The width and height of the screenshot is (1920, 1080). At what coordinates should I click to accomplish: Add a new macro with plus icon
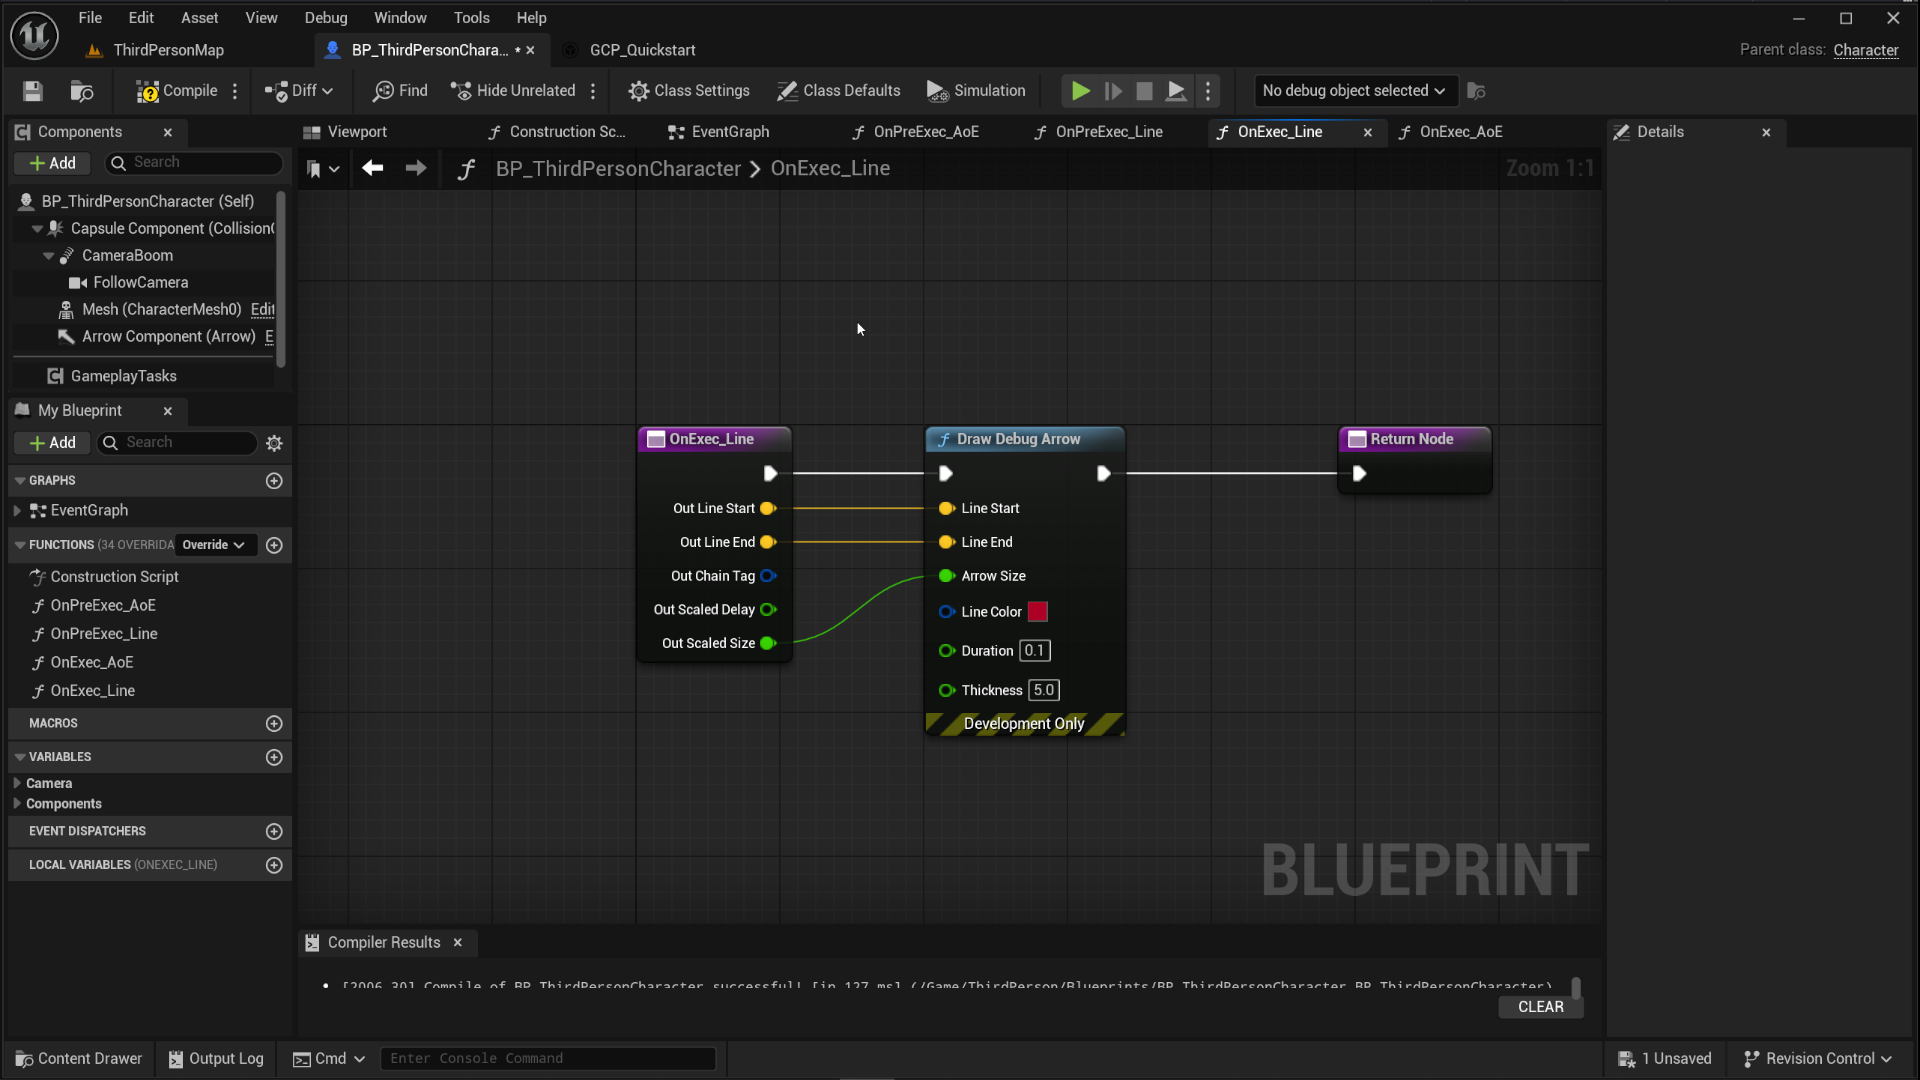pos(274,723)
